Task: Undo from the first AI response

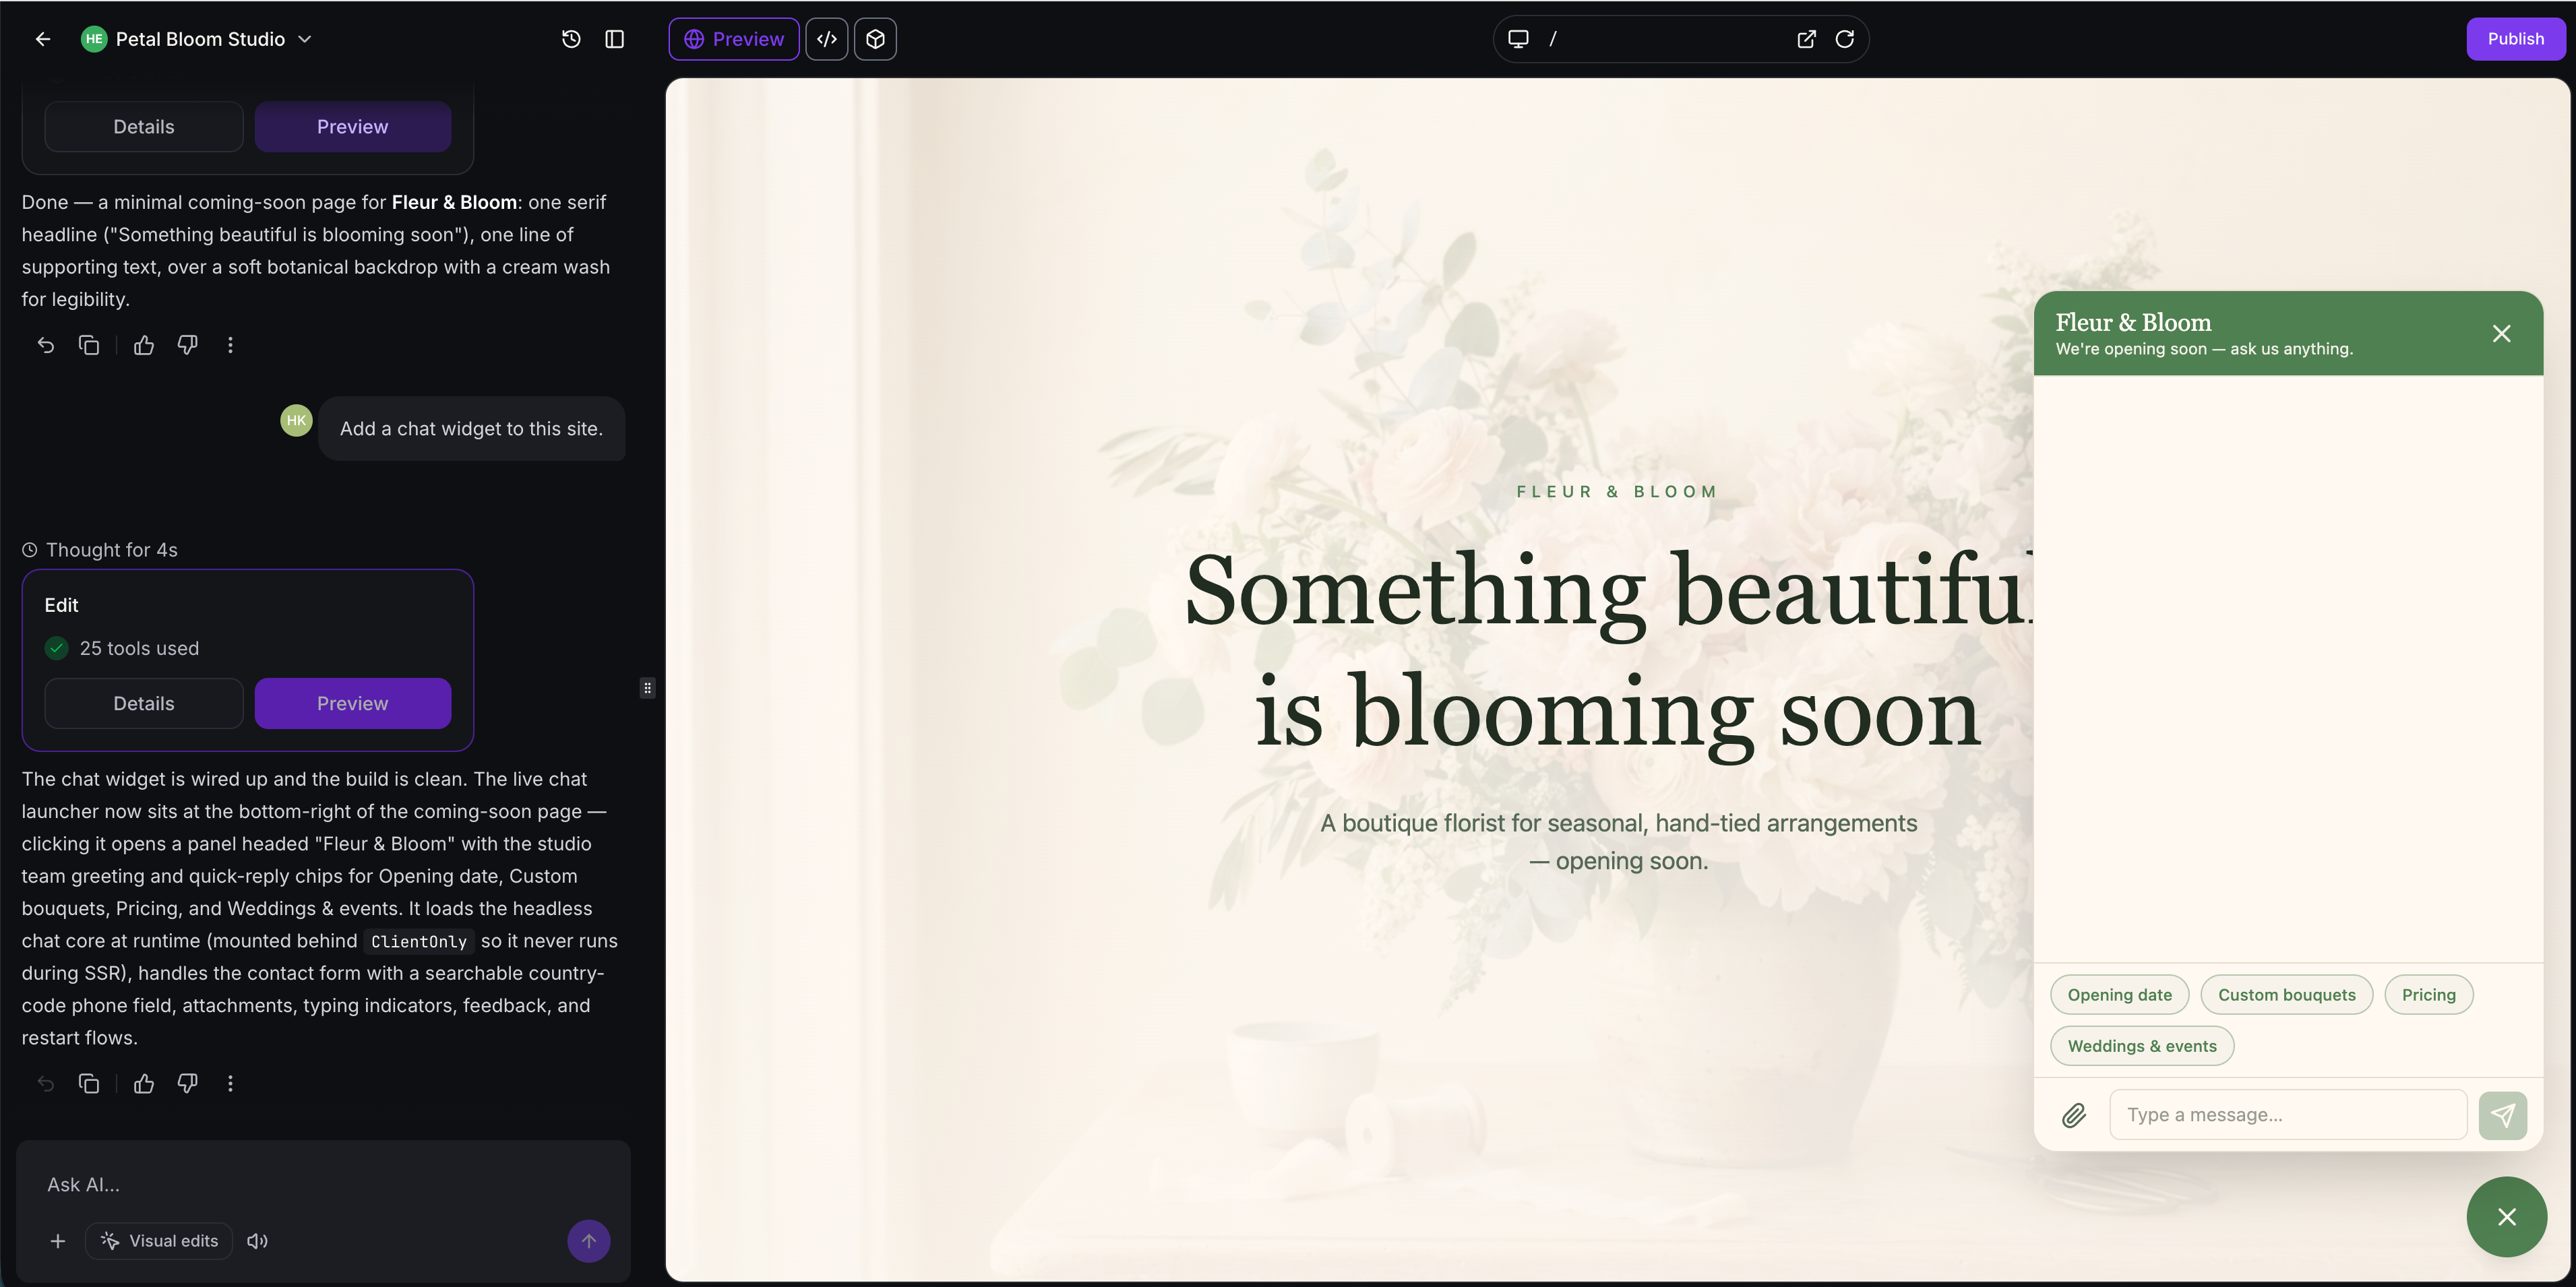Action: 46,345
